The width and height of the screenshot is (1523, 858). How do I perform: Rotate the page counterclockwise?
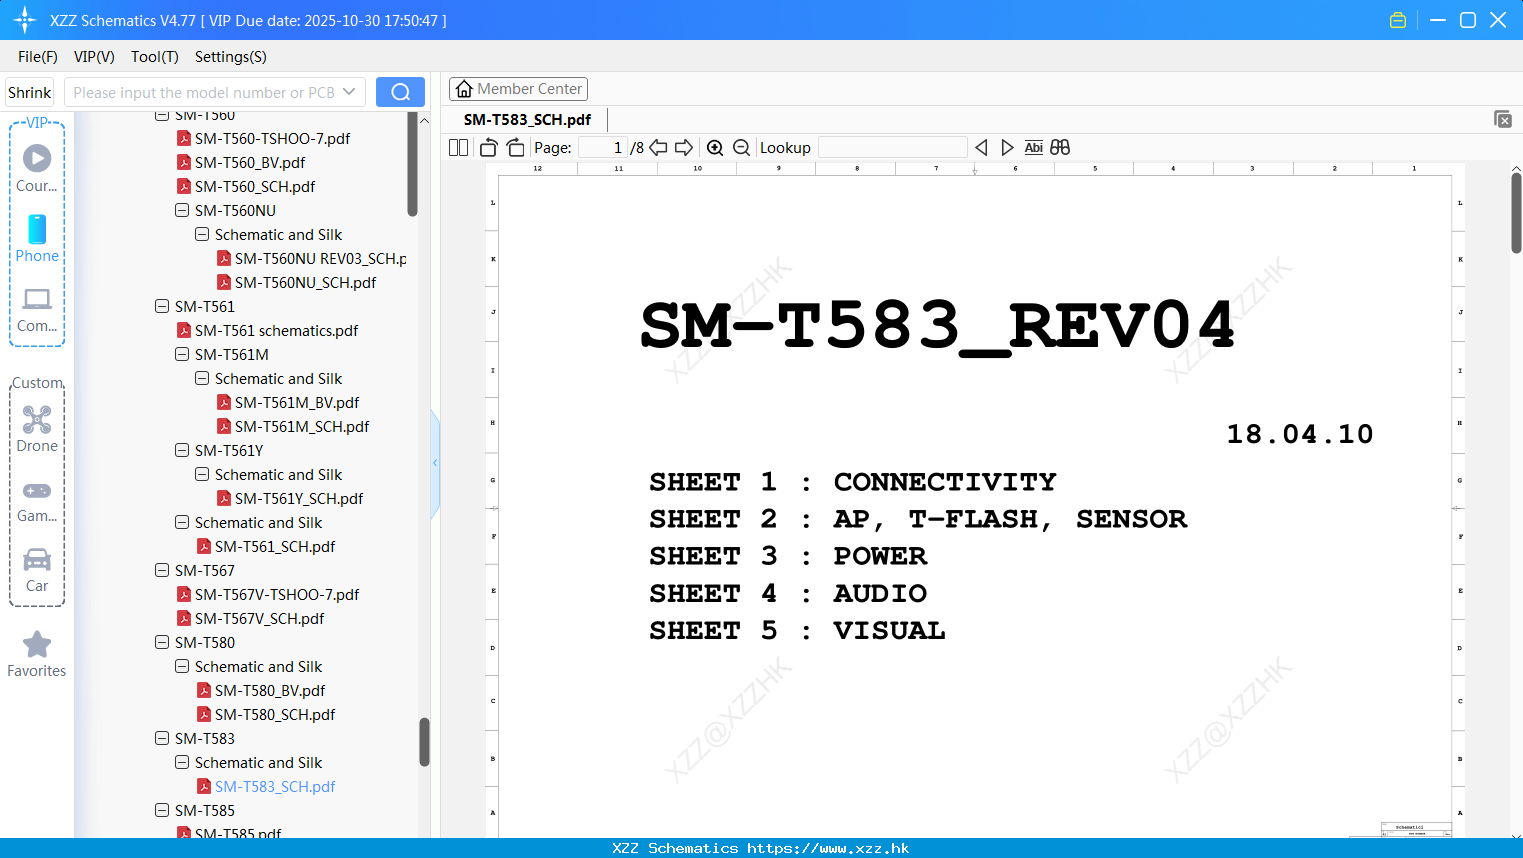tap(488, 147)
